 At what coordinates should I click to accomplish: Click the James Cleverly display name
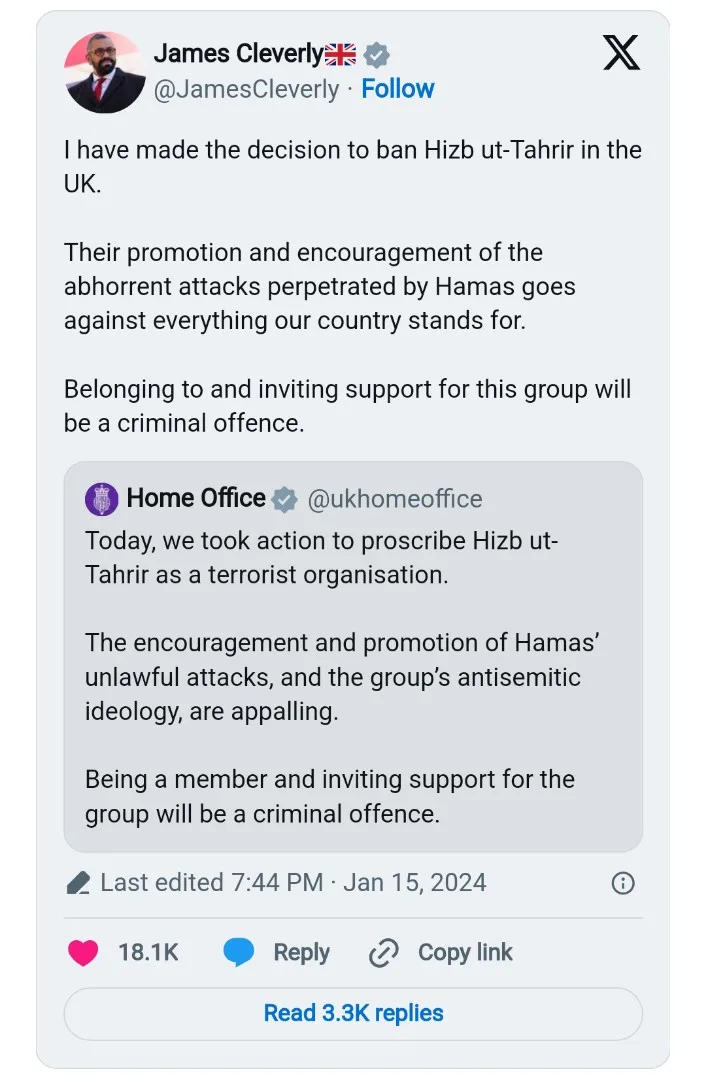[238, 54]
